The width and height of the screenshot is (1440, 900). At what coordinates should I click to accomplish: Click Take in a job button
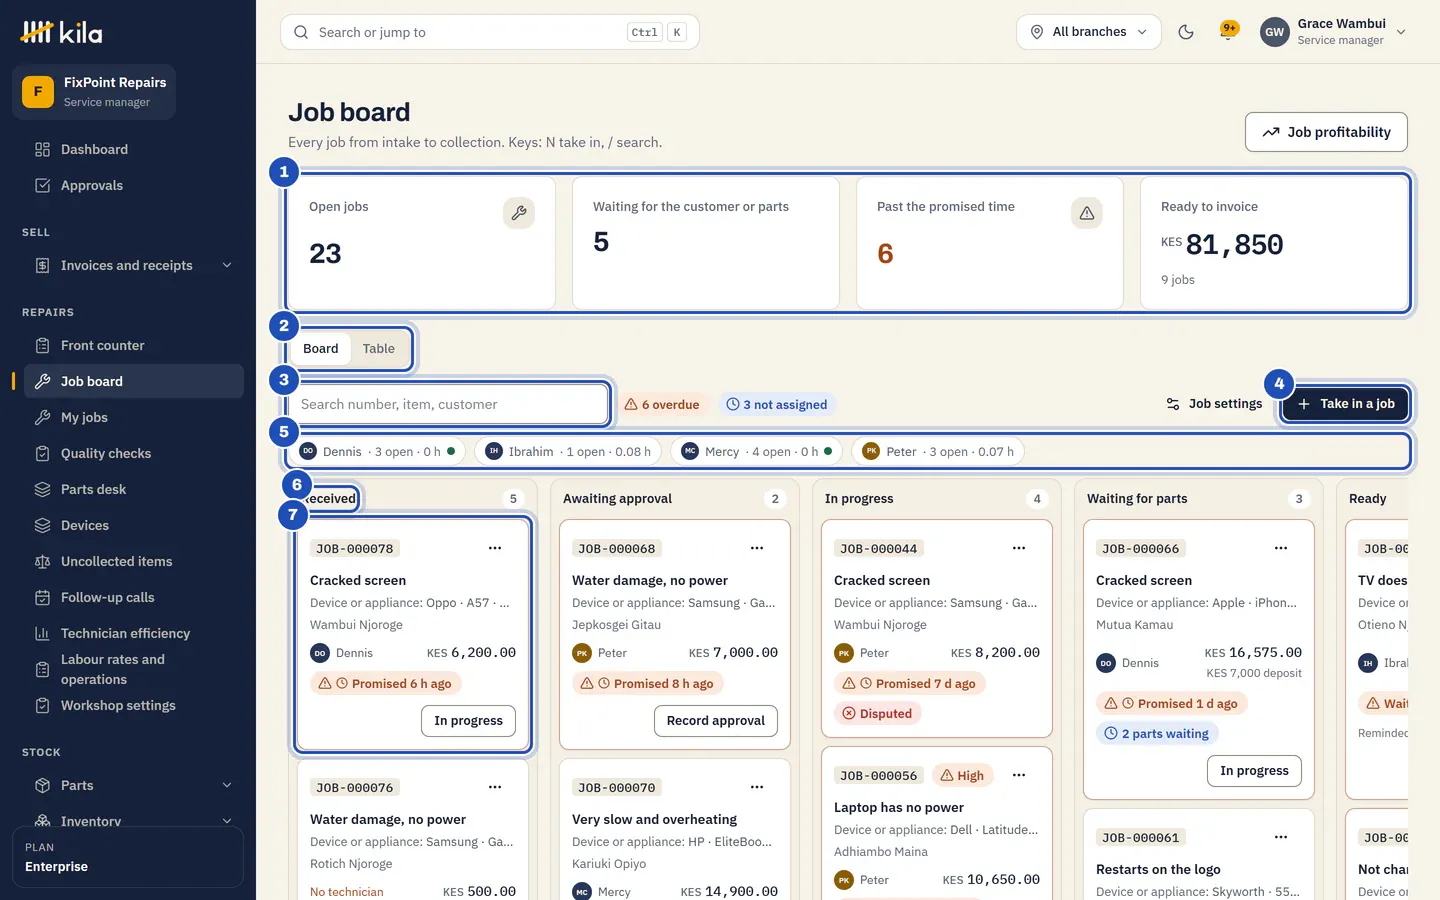1345,404
